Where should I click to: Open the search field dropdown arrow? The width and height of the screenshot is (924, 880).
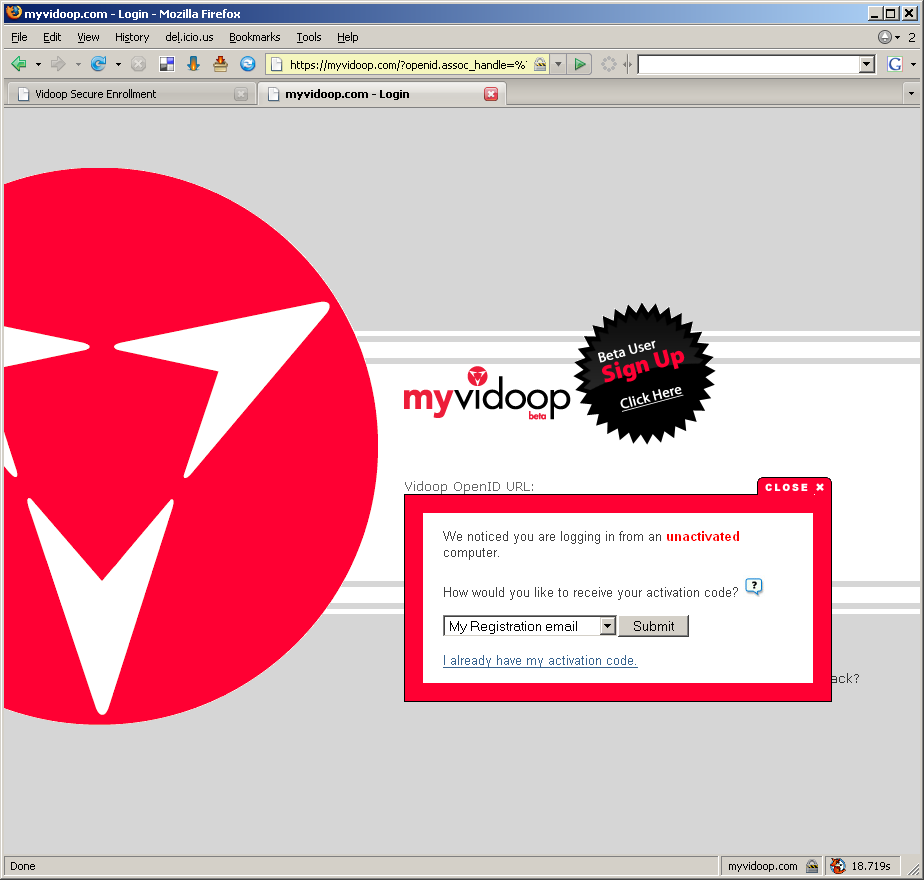click(866, 64)
